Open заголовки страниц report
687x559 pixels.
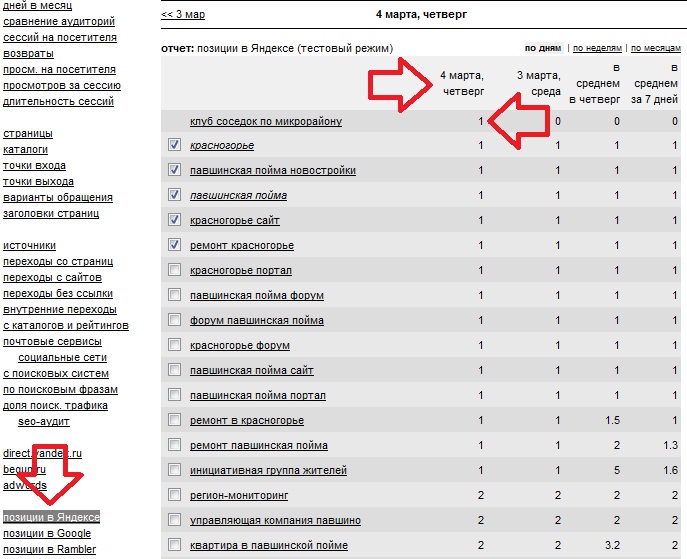pos(50,213)
